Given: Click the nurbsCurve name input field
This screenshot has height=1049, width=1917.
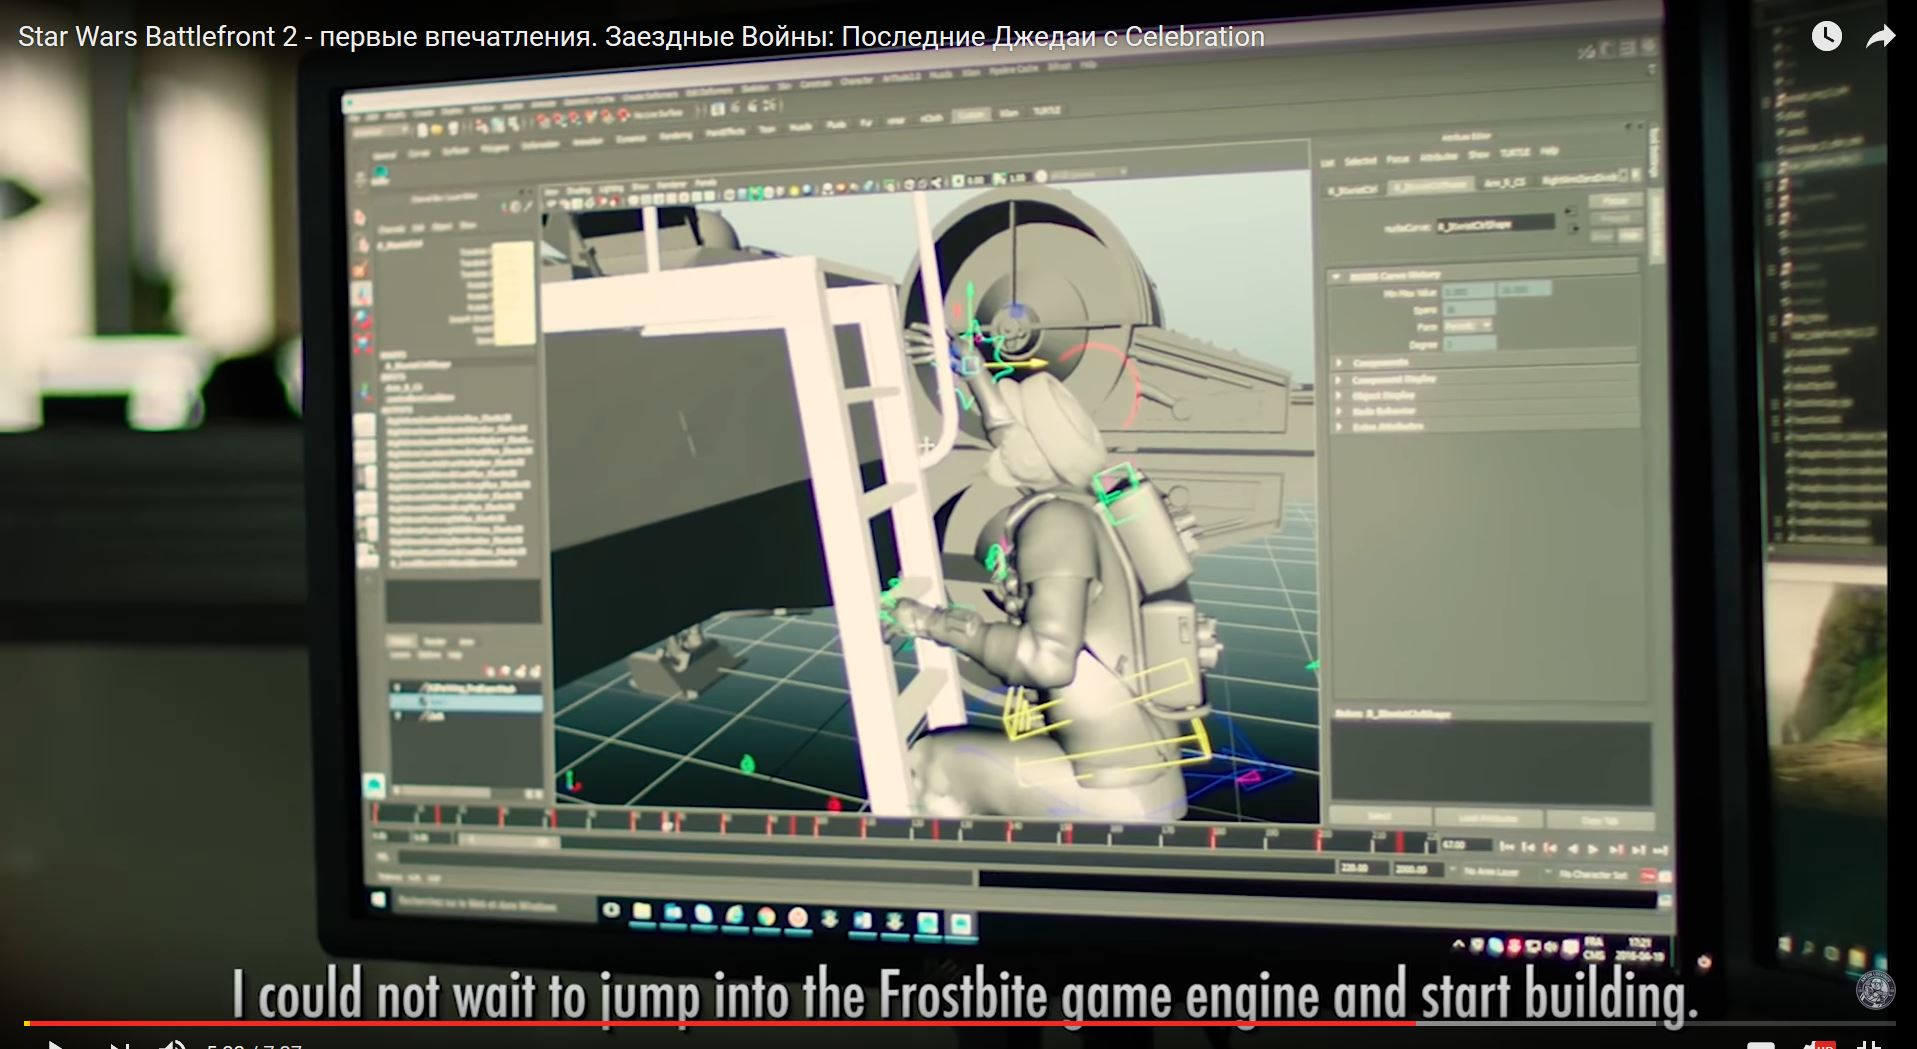Looking at the screenshot, I should tap(1495, 224).
